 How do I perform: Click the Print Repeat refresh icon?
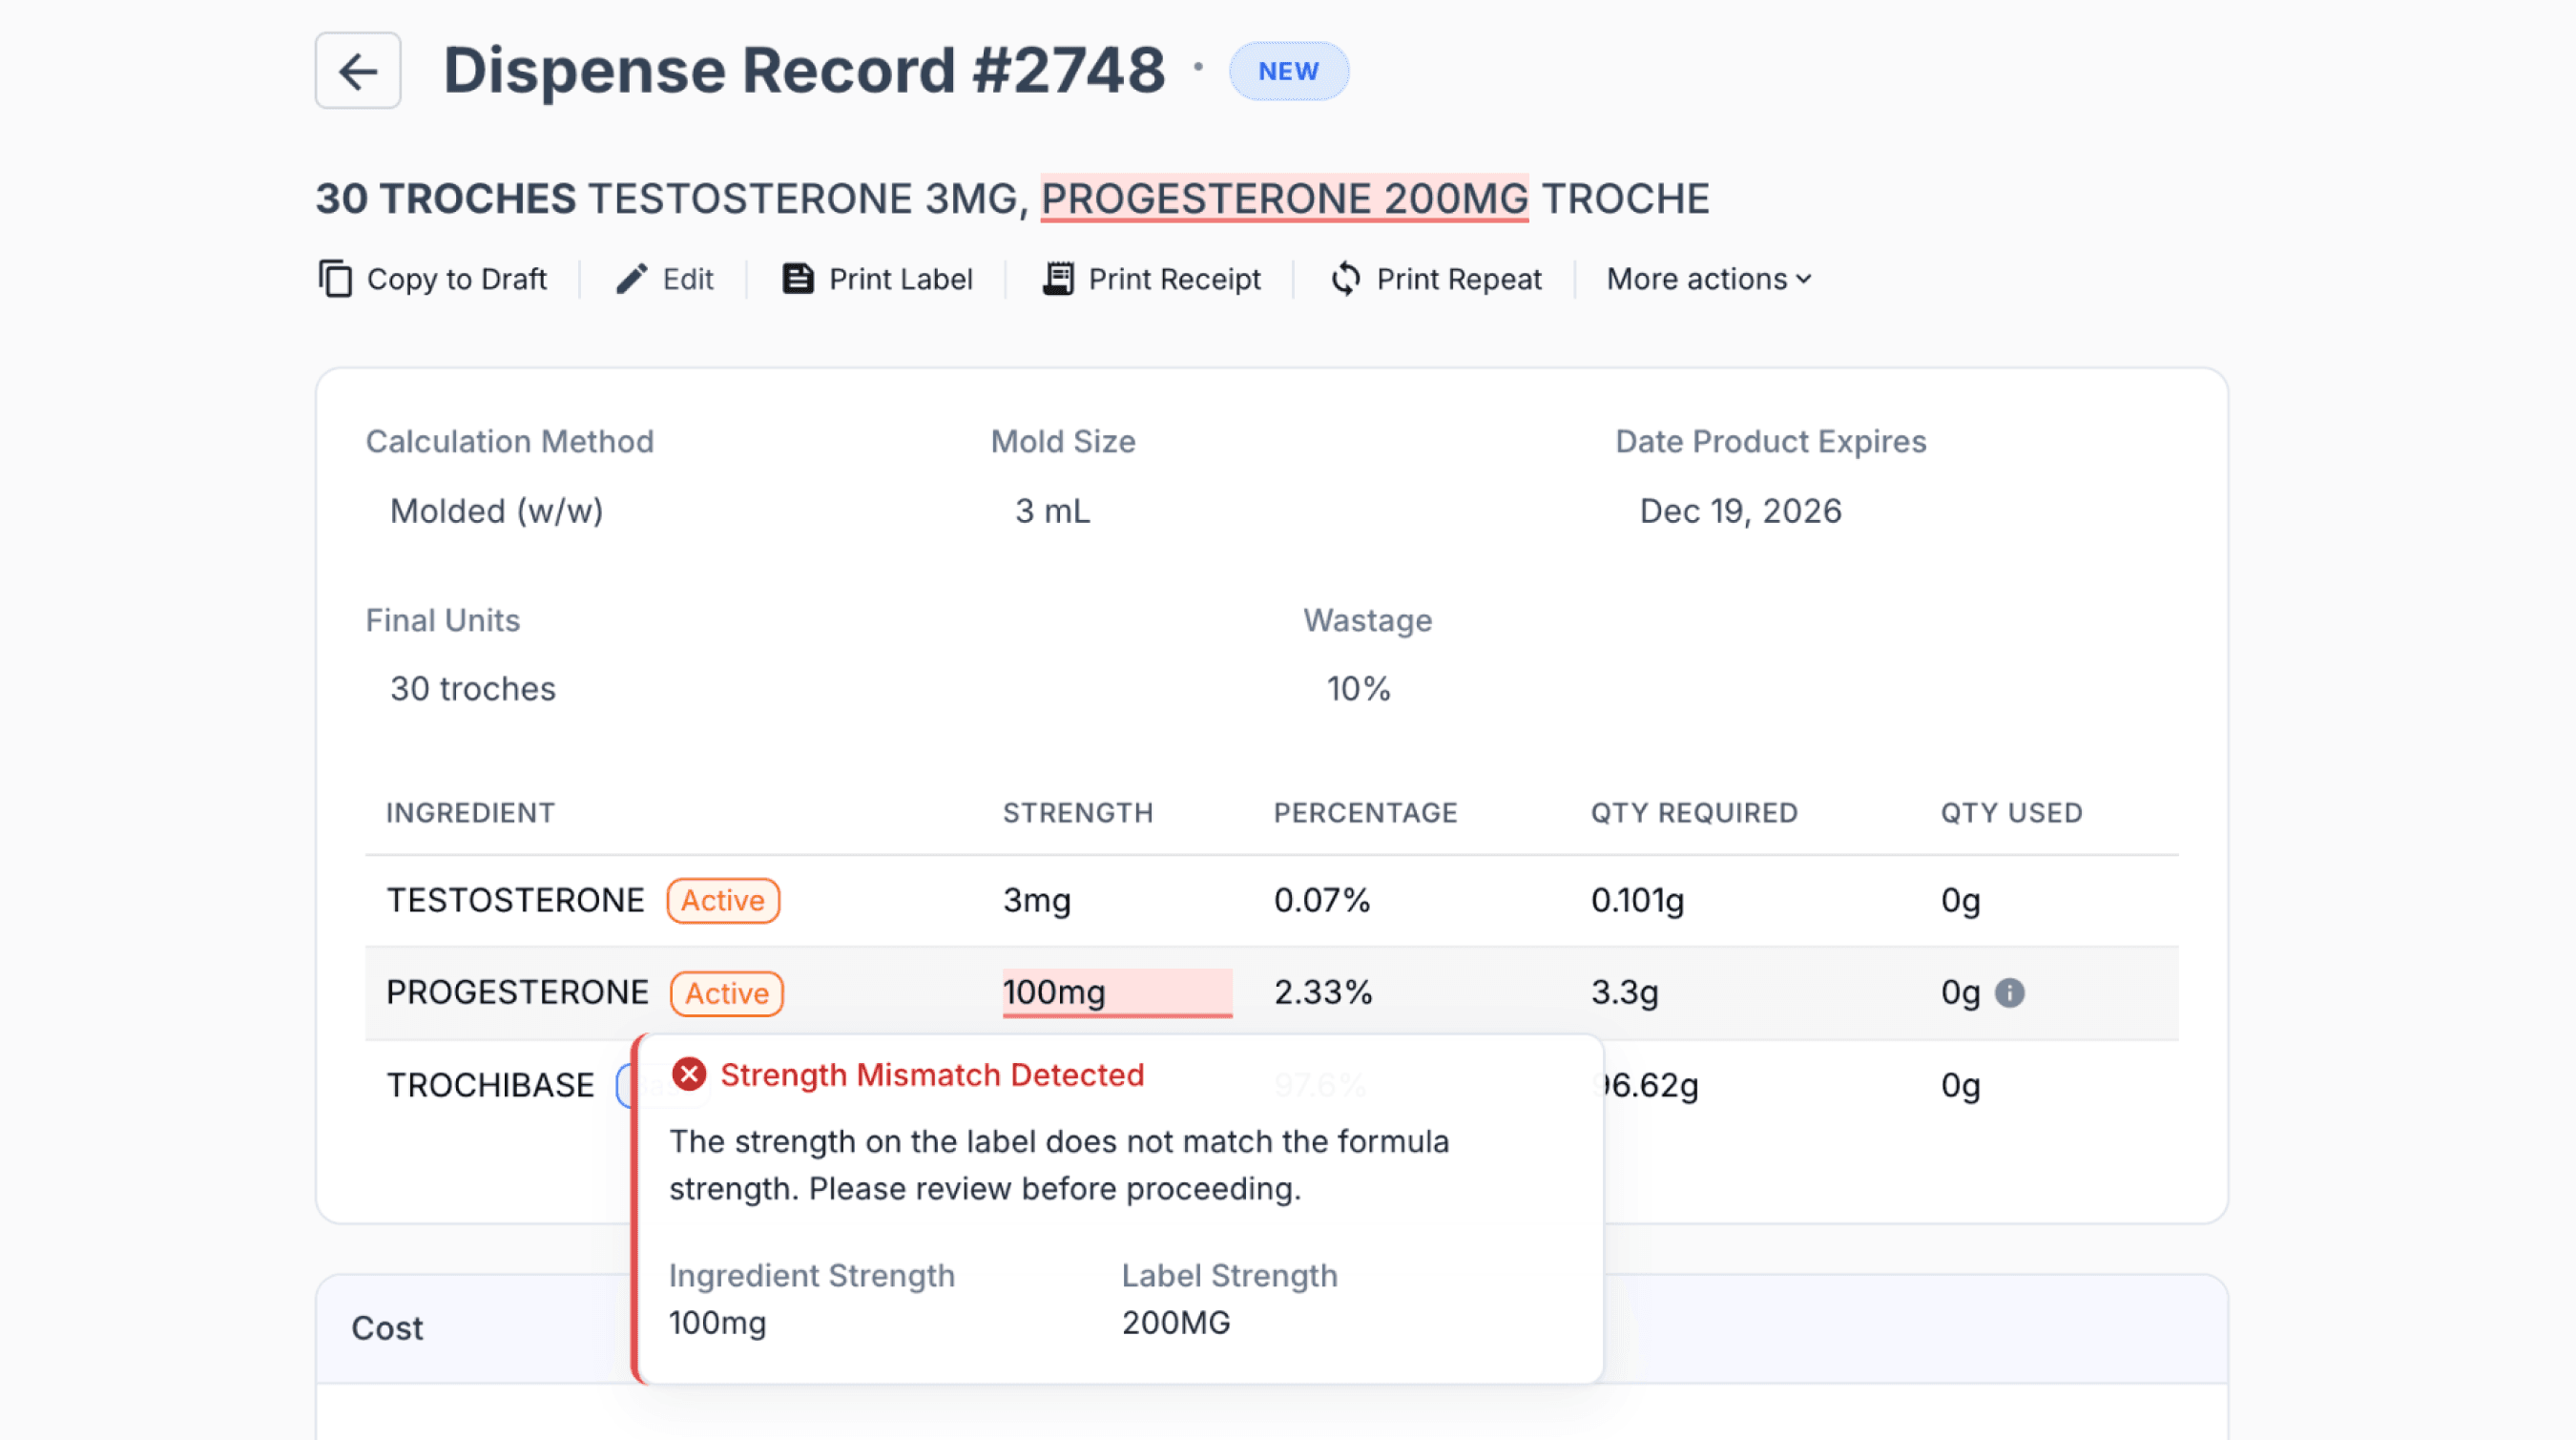click(1346, 279)
